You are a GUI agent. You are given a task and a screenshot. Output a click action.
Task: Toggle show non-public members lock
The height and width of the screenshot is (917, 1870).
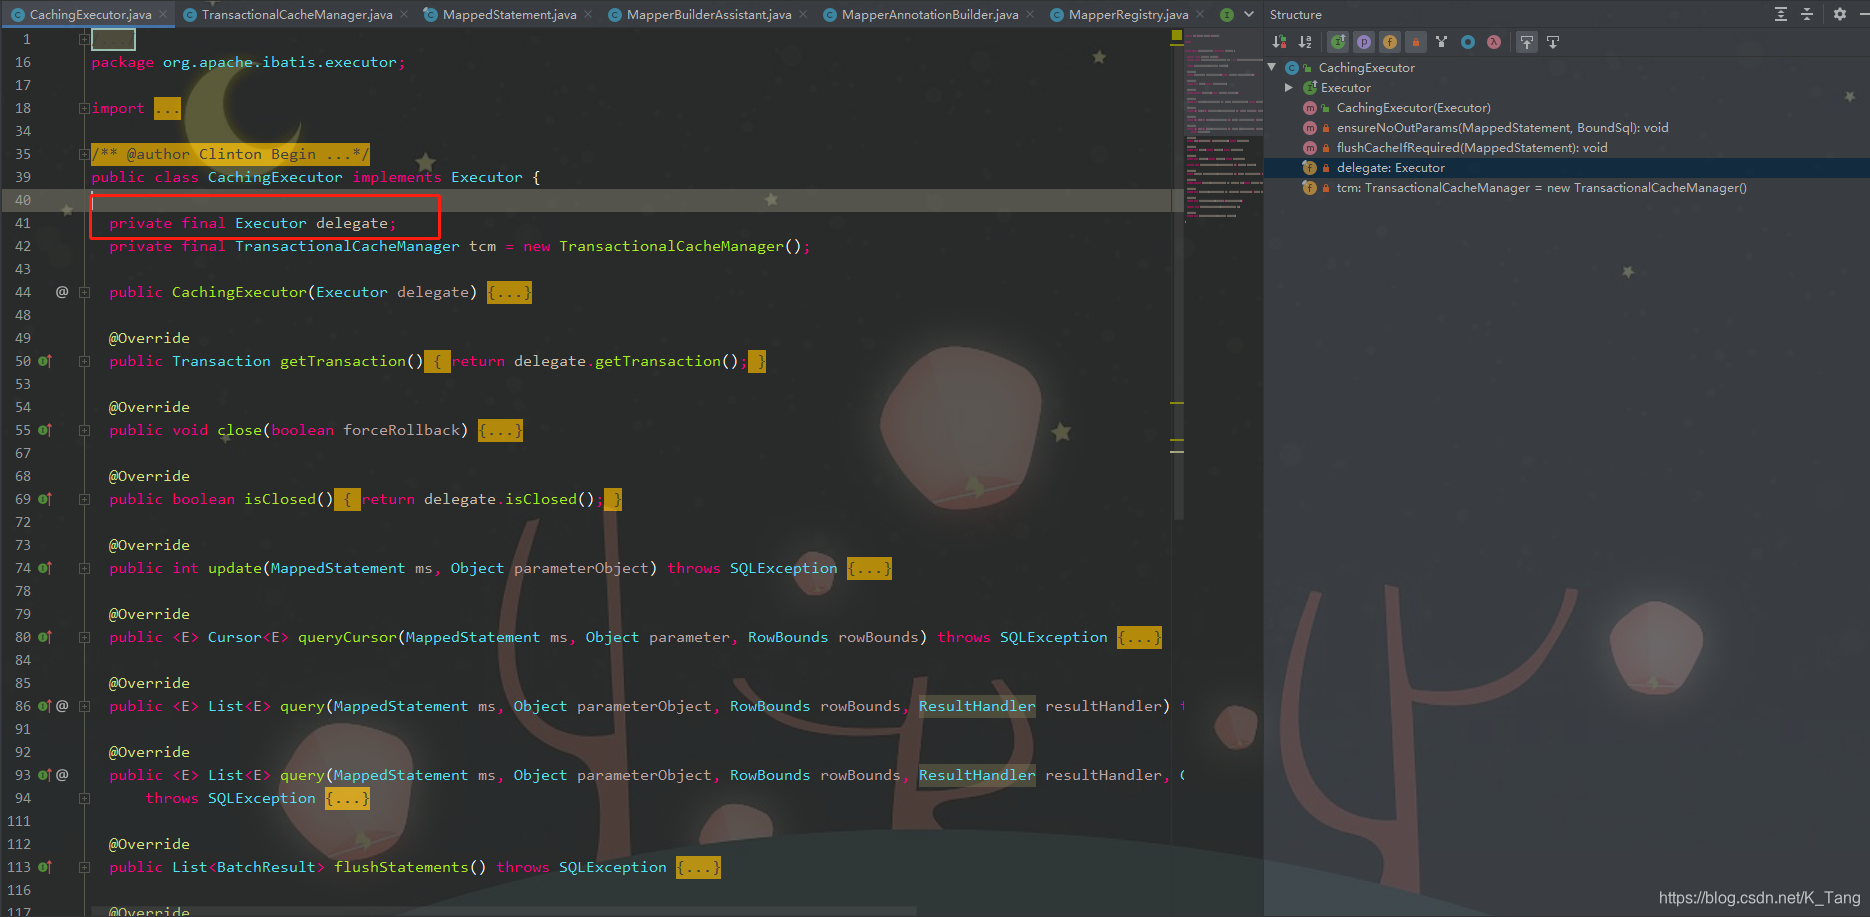(1416, 42)
